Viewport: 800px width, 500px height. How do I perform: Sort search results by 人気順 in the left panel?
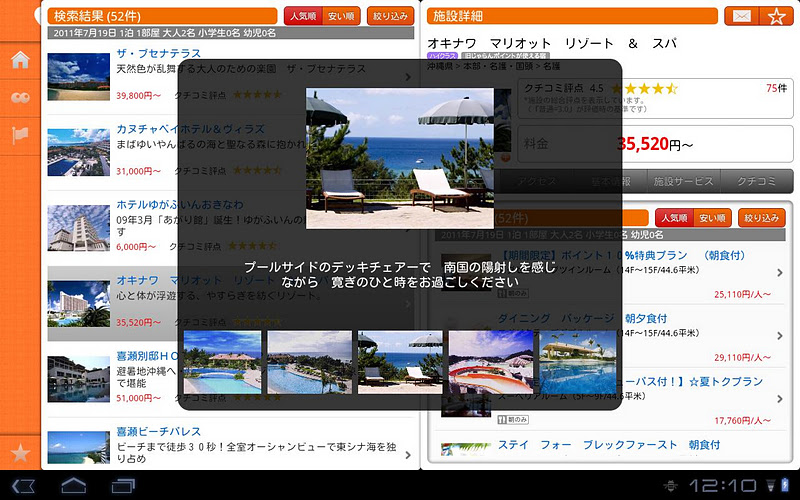pyautogui.click(x=303, y=16)
